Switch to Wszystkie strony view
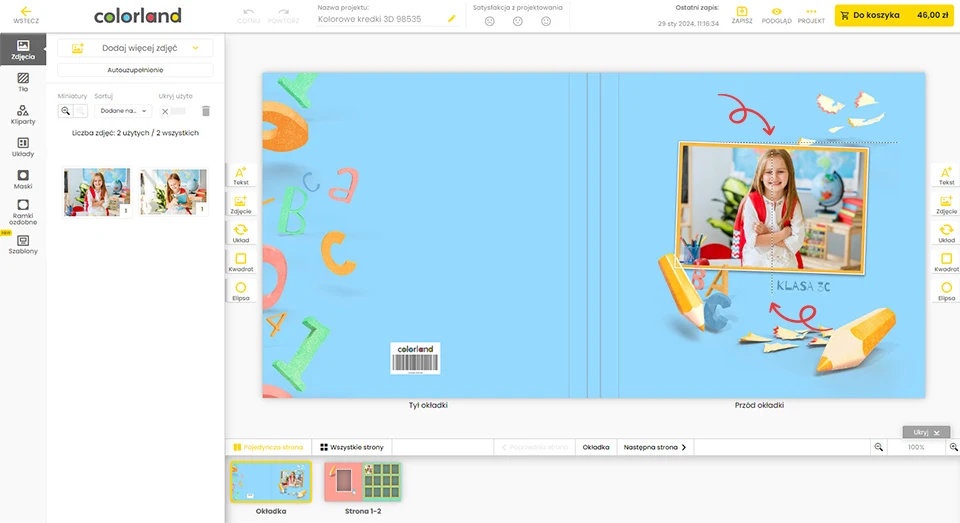 (x=352, y=447)
